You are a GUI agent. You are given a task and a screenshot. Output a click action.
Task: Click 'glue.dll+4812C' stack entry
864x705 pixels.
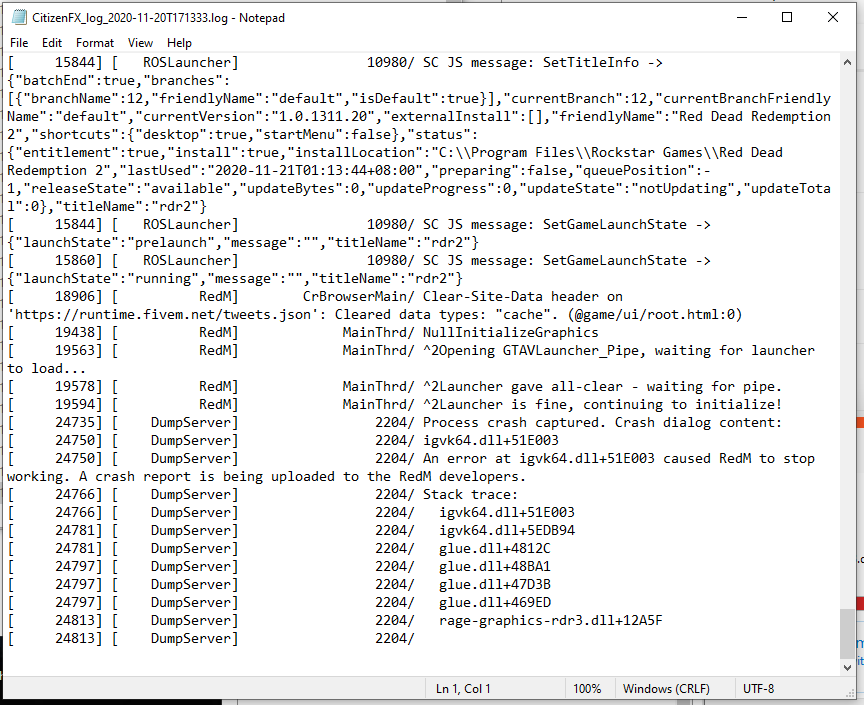point(495,548)
